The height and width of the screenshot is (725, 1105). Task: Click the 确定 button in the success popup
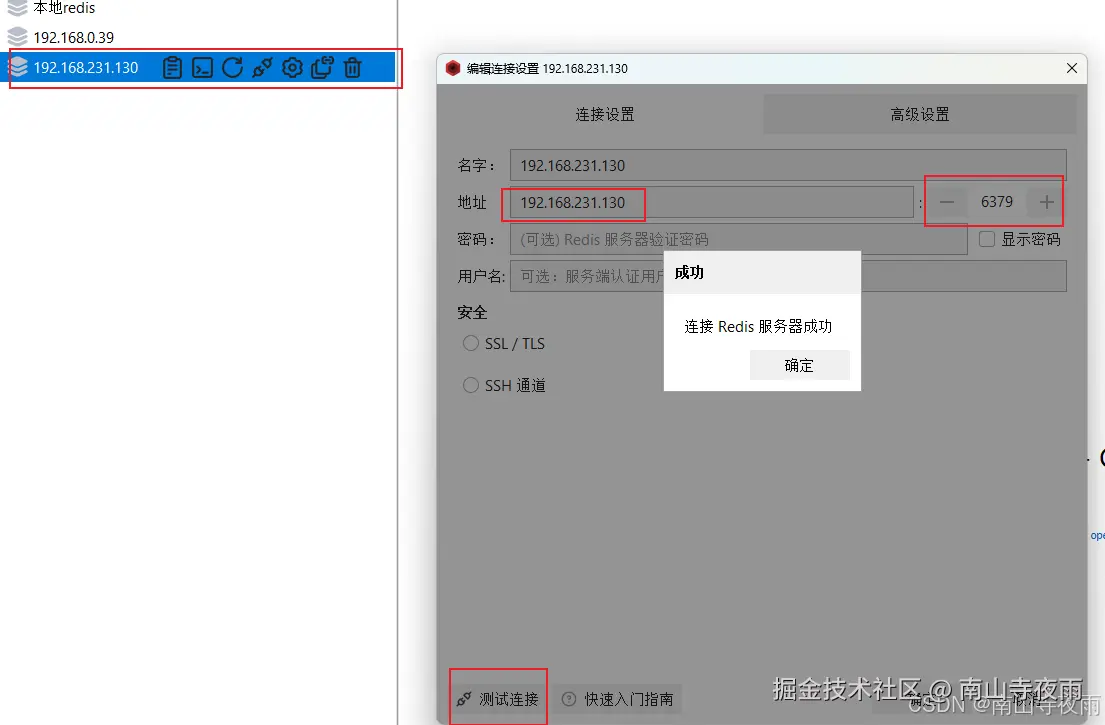tap(799, 364)
